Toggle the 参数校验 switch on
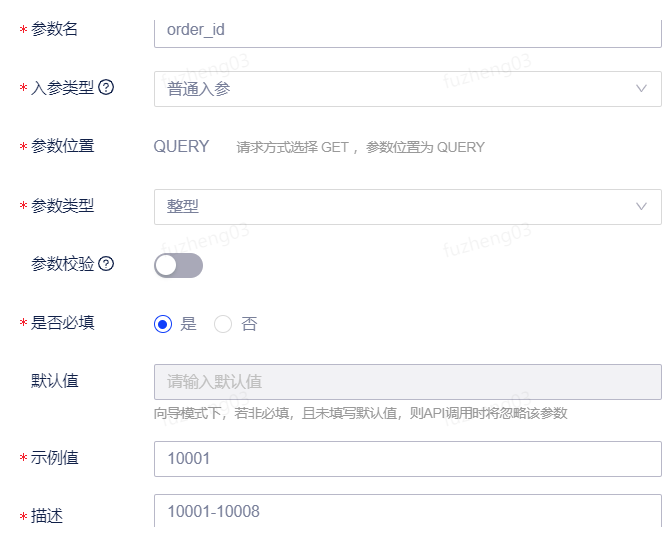The width and height of the screenshot is (668, 548). tap(179, 265)
